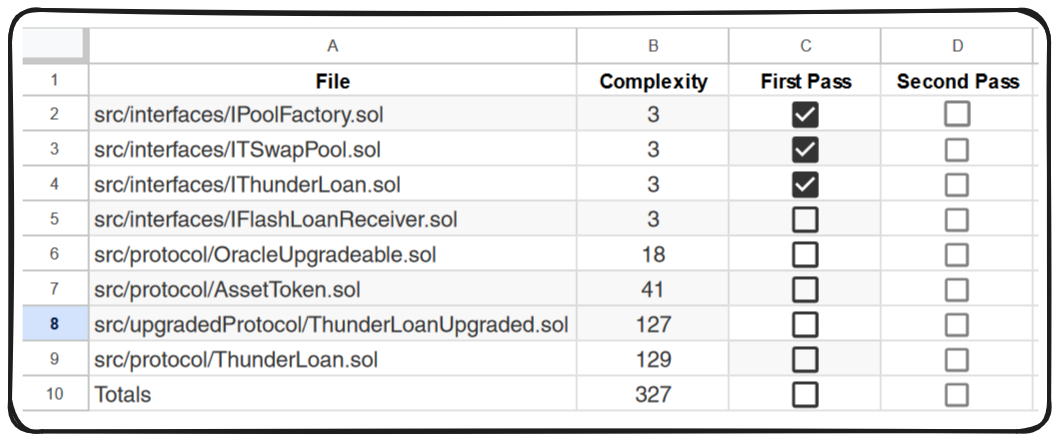This screenshot has width=1059, height=441.
Task: Click the File header cell
Action: (x=332, y=81)
